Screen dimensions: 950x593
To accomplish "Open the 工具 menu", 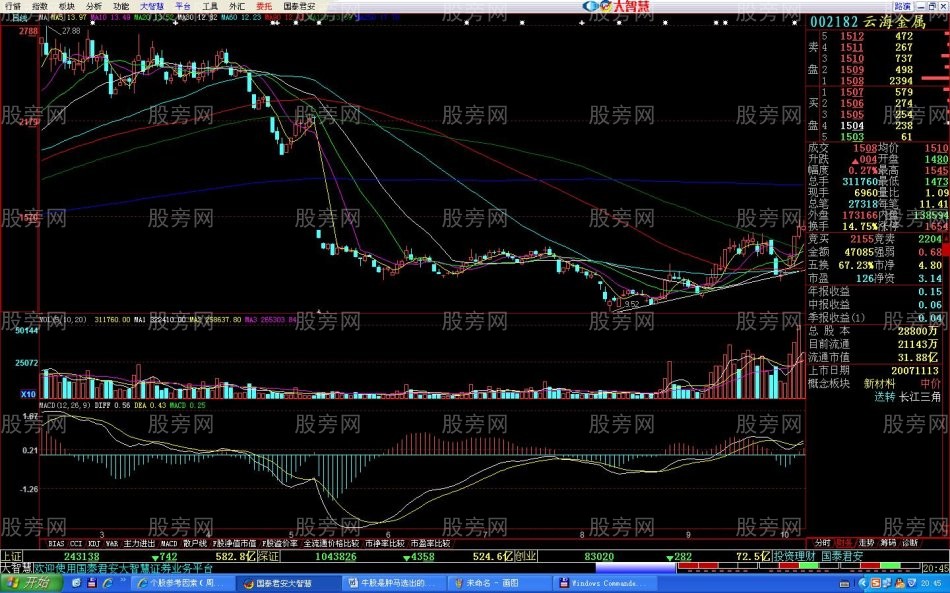I will [x=210, y=6].
